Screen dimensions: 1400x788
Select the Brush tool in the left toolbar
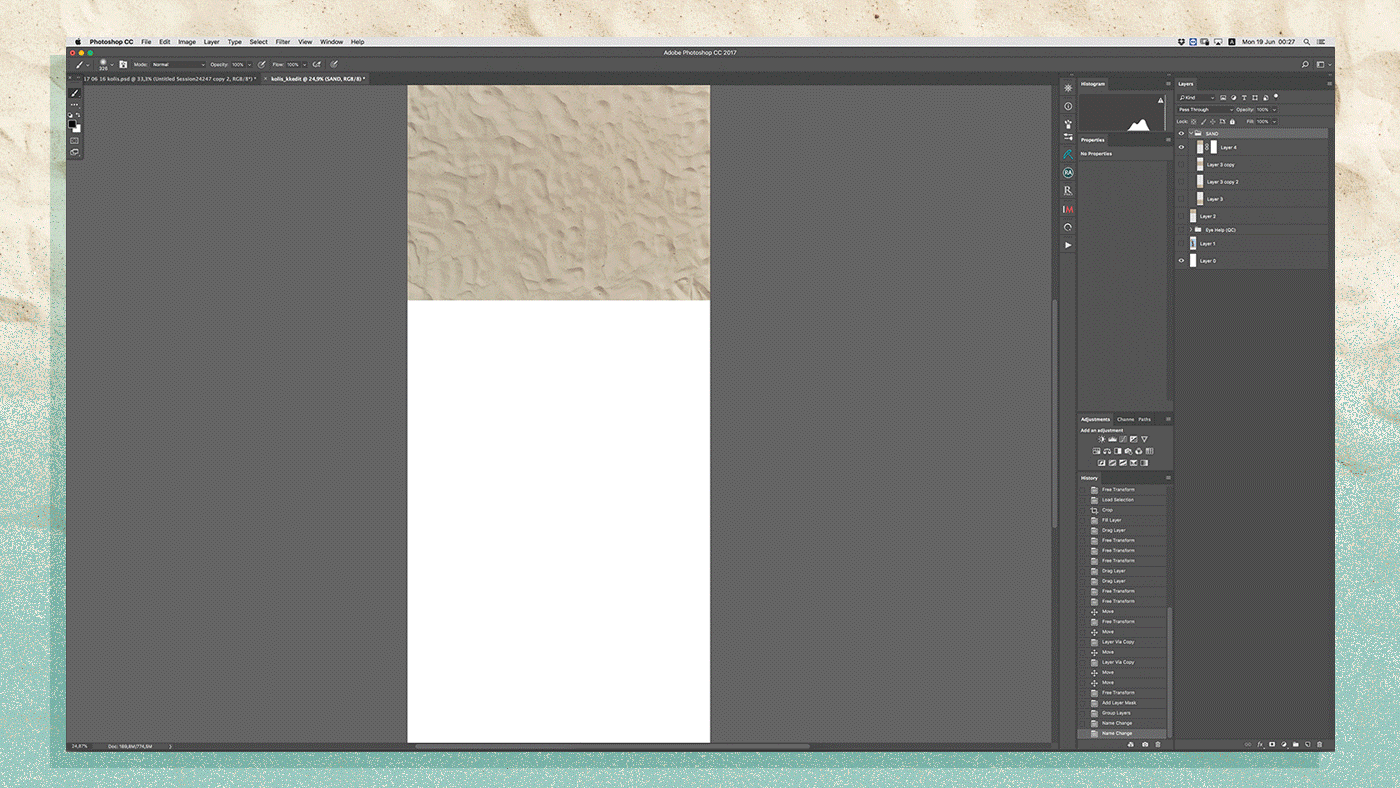[75, 93]
